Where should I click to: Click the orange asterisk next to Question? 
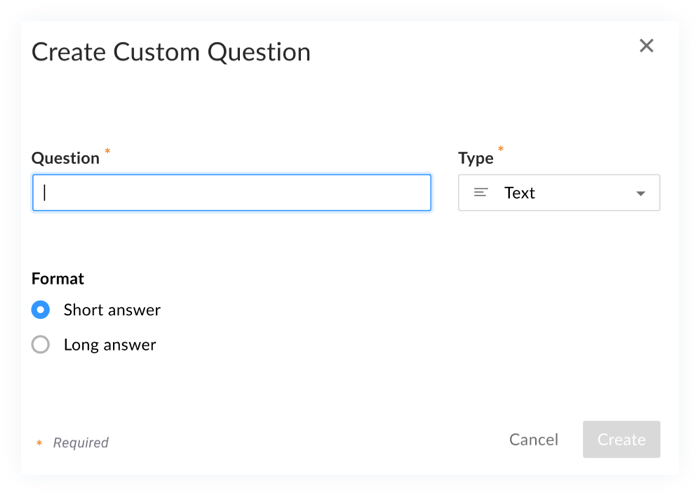click(x=108, y=152)
